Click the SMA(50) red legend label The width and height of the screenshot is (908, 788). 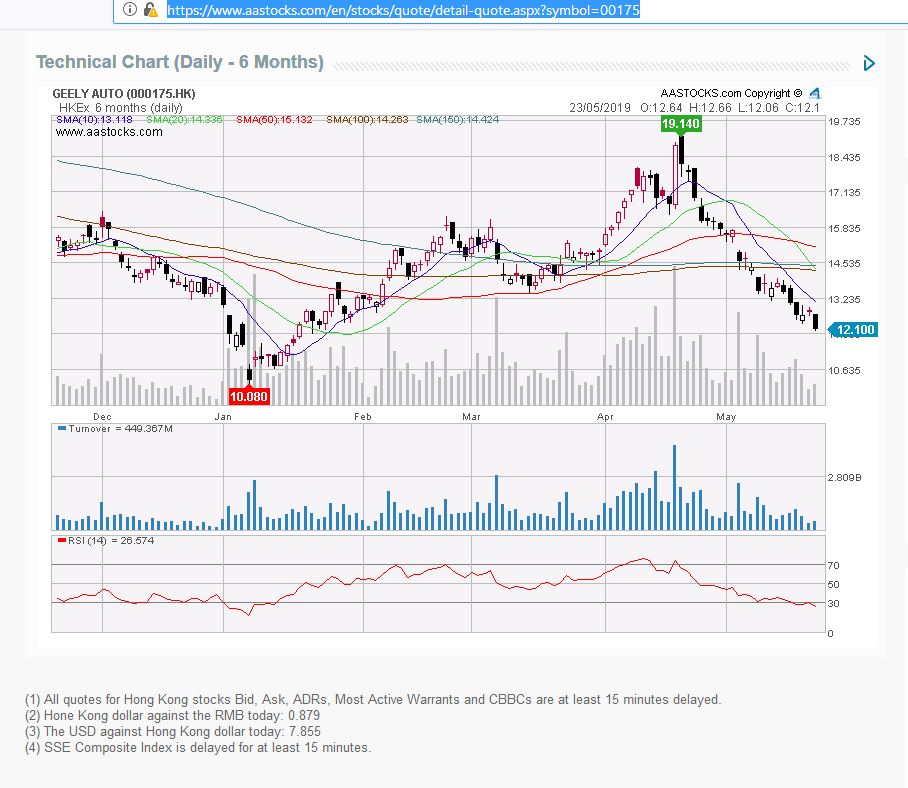tap(274, 120)
